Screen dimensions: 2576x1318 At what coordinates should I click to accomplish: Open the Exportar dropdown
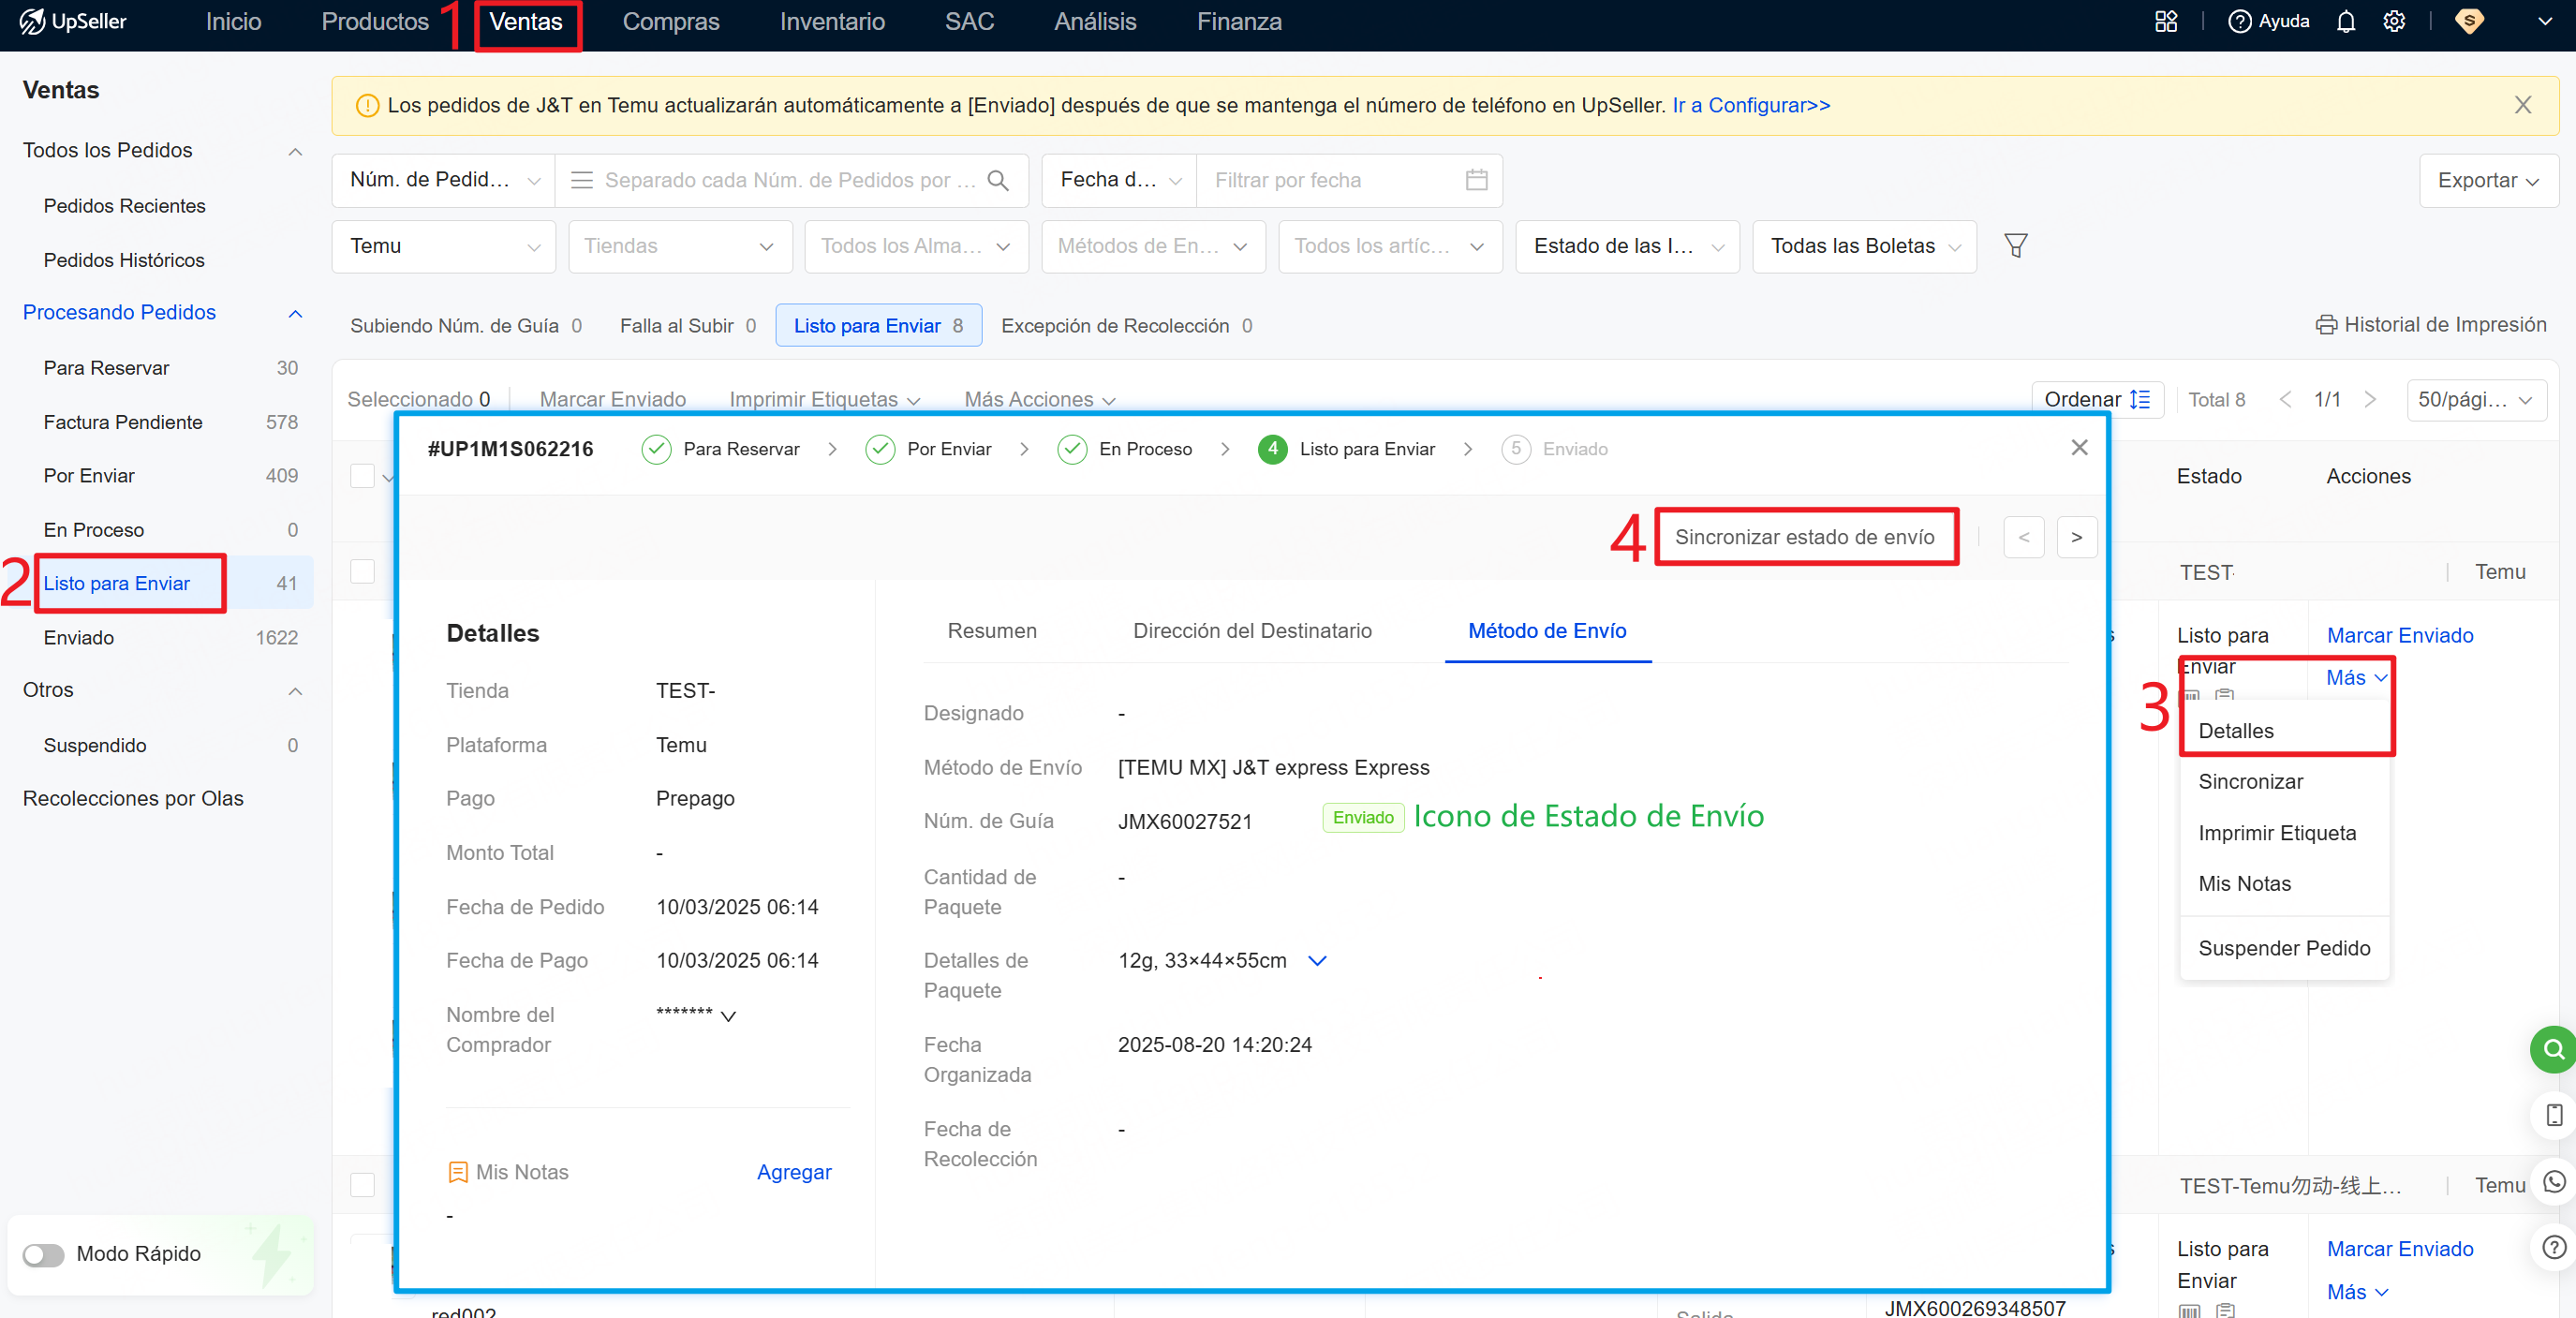click(x=2488, y=181)
